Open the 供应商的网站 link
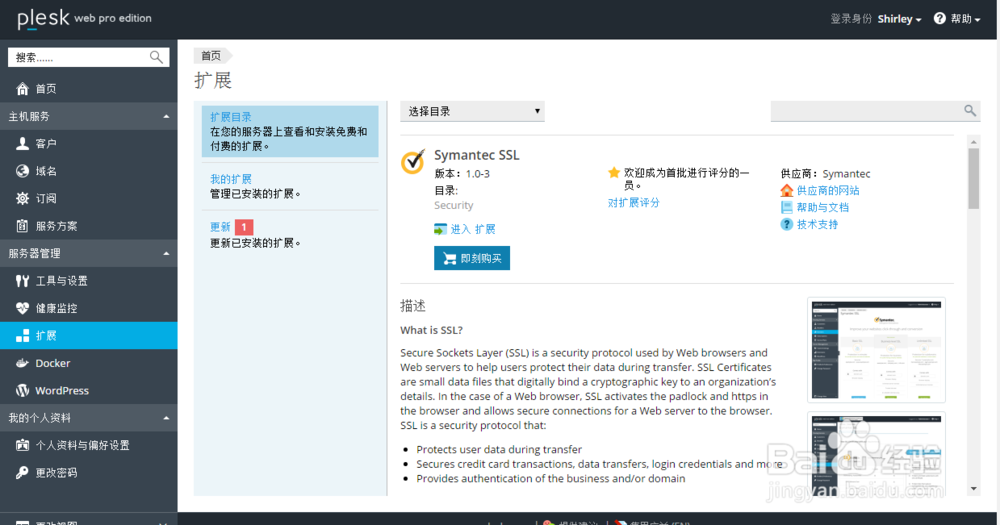This screenshot has width=1000, height=525. coord(828,190)
